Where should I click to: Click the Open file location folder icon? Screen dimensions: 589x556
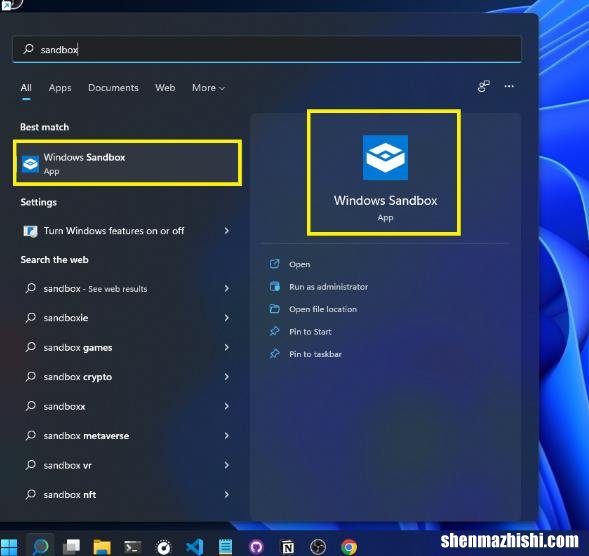(275, 309)
